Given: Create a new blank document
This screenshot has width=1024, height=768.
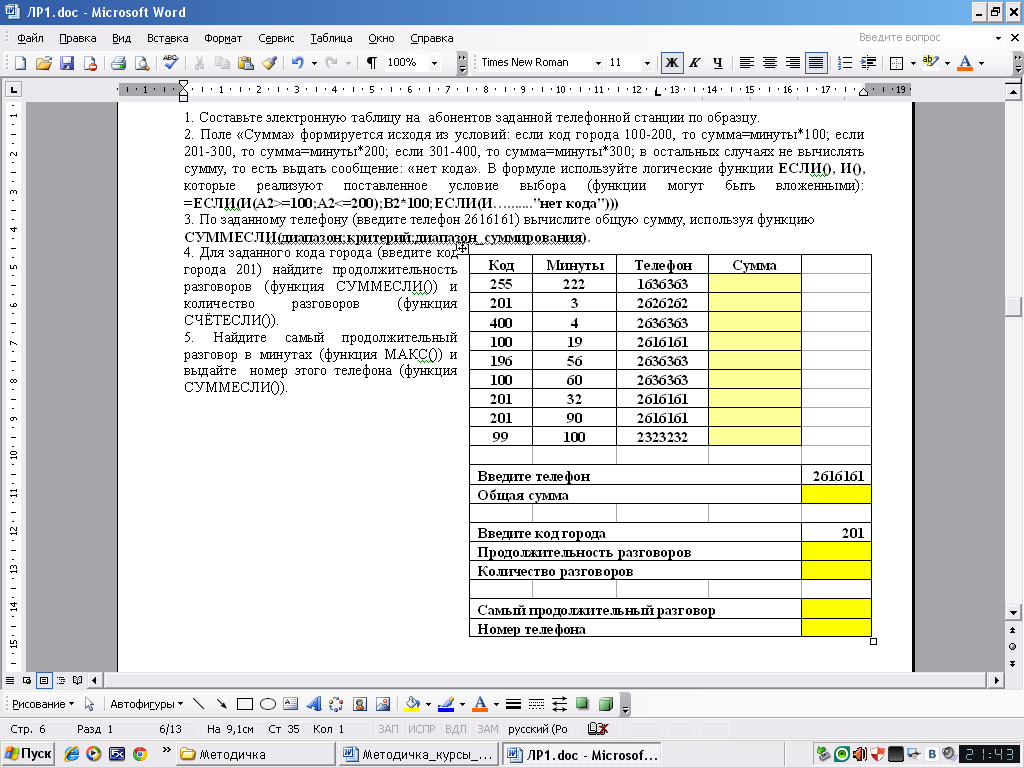Looking at the screenshot, I should pos(20,63).
